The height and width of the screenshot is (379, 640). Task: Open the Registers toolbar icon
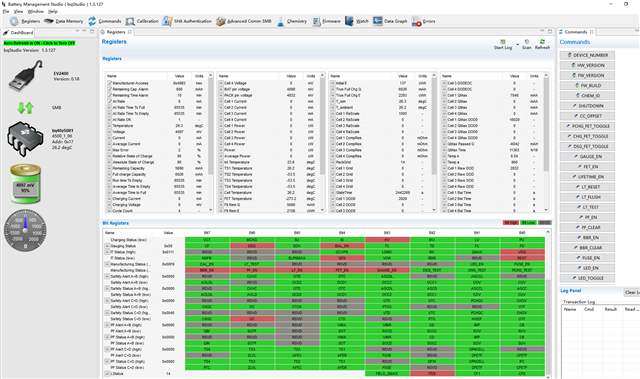14,21
